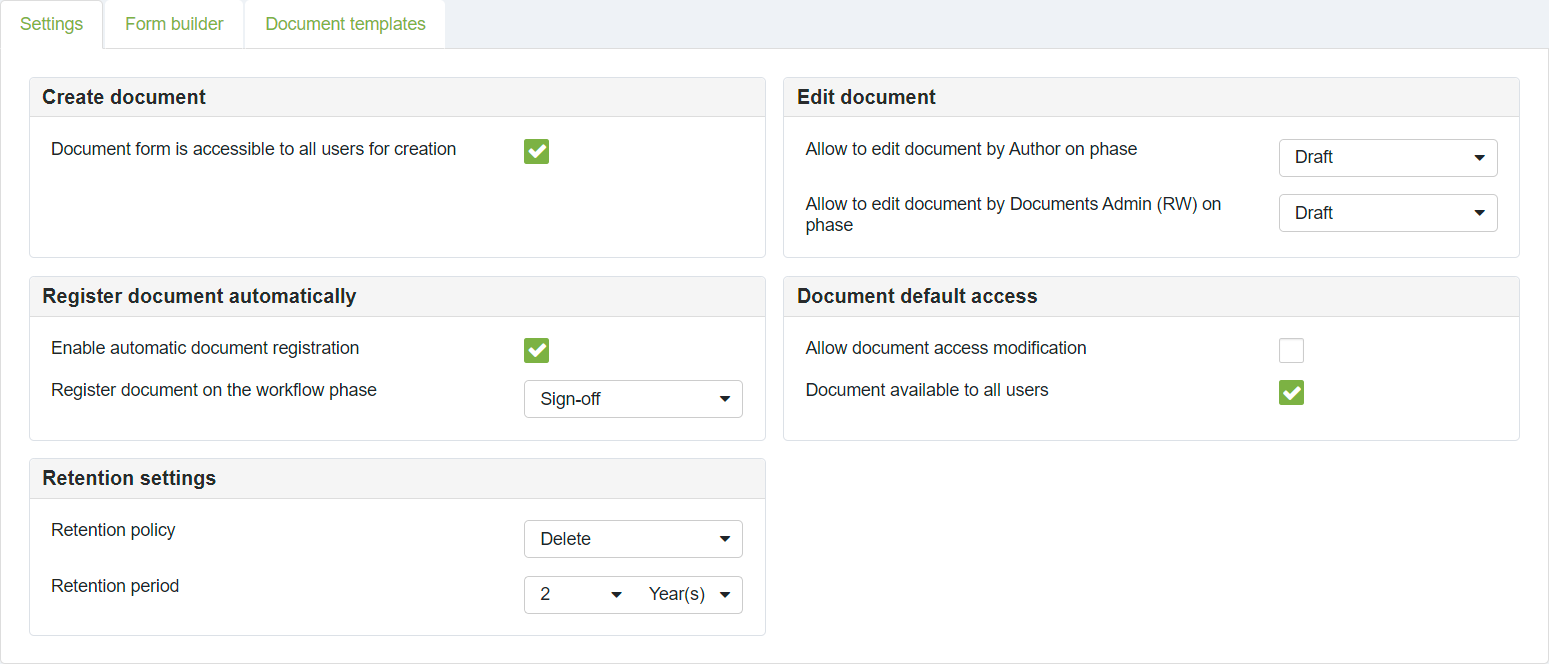Click the Edit document section header
The height and width of the screenshot is (664, 1549).
tap(866, 97)
